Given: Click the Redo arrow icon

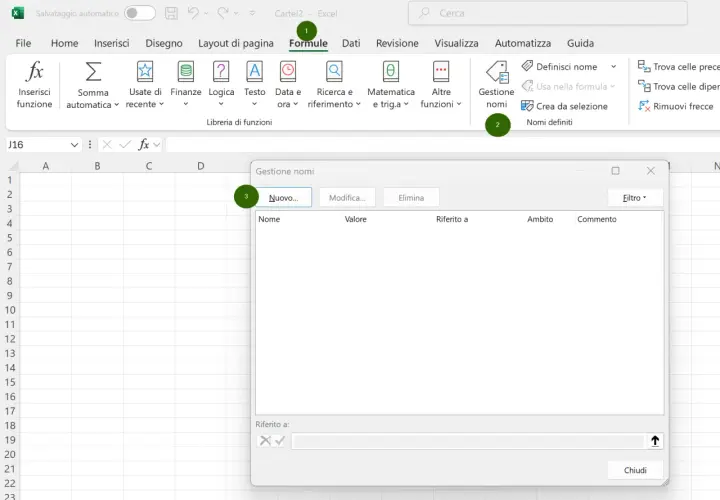Looking at the screenshot, I should pos(223,13).
